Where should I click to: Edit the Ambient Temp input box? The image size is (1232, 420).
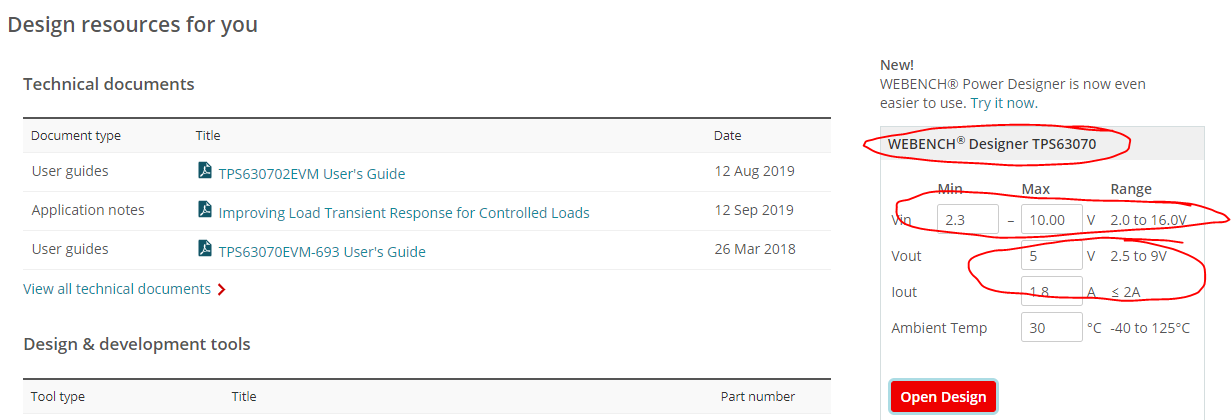[x=1051, y=328]
